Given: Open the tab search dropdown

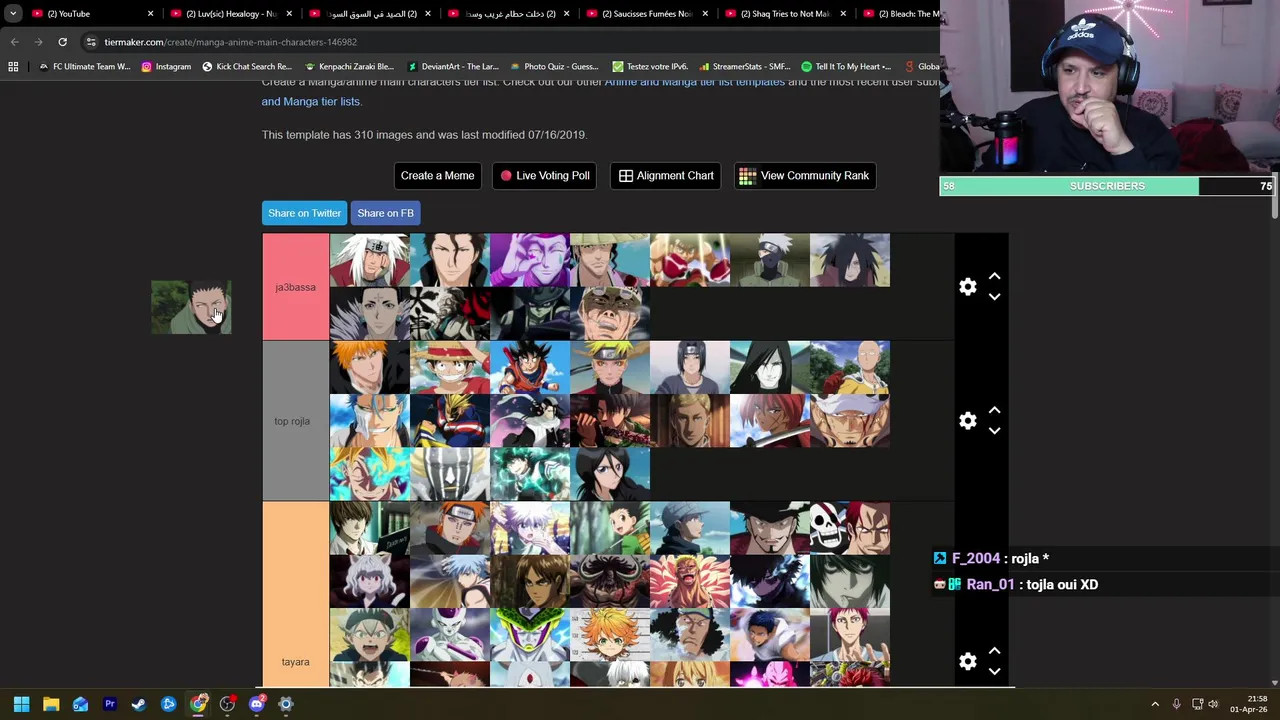Looking at the screenshot, I should (x=13, y=14).
